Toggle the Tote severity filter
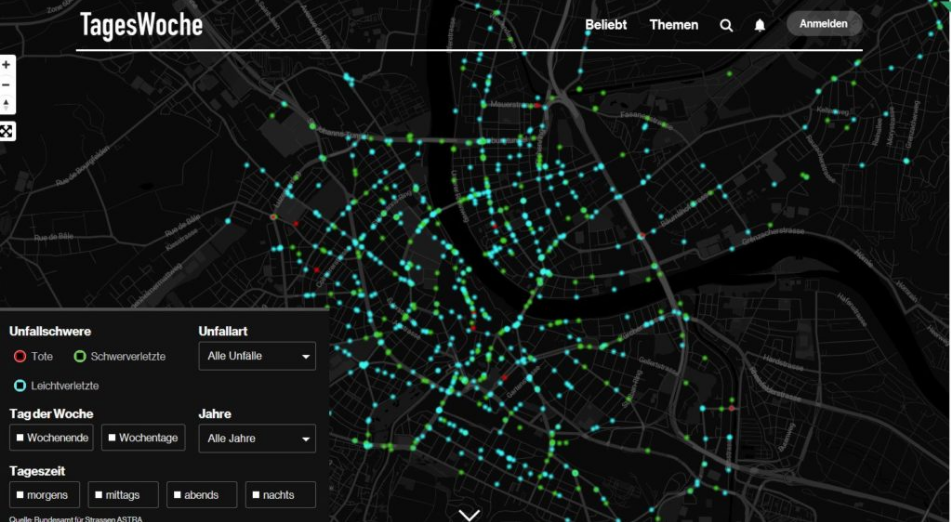This screenshot has height=522, width=951. 20,356
